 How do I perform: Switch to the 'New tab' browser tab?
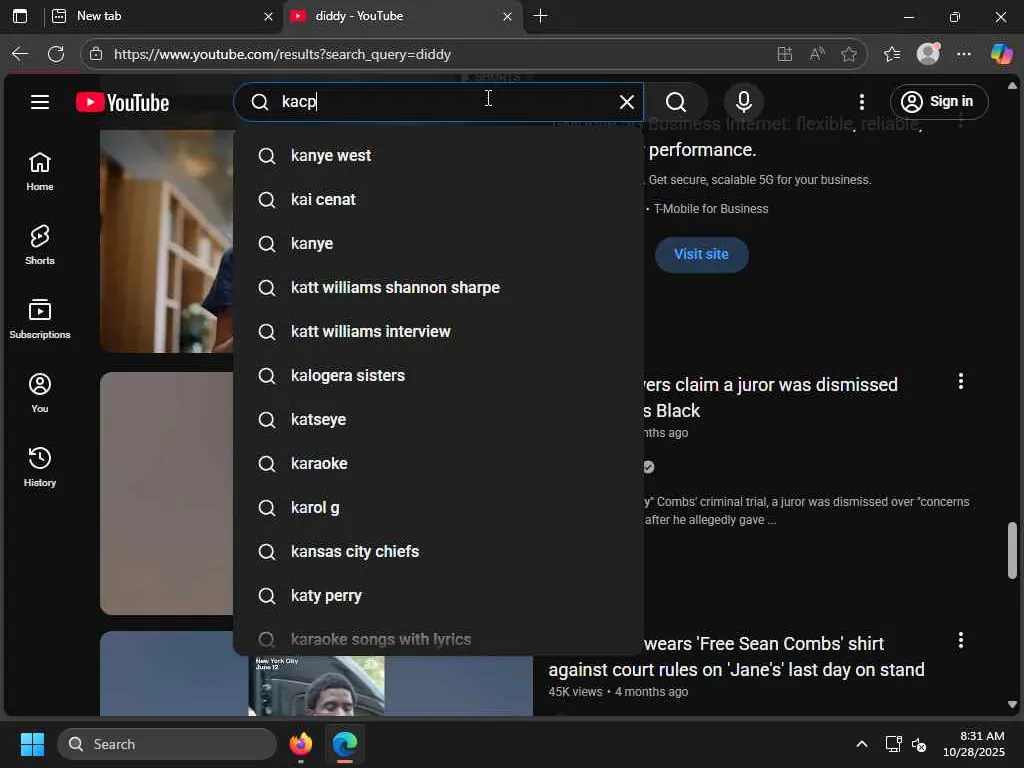point(162,16)
